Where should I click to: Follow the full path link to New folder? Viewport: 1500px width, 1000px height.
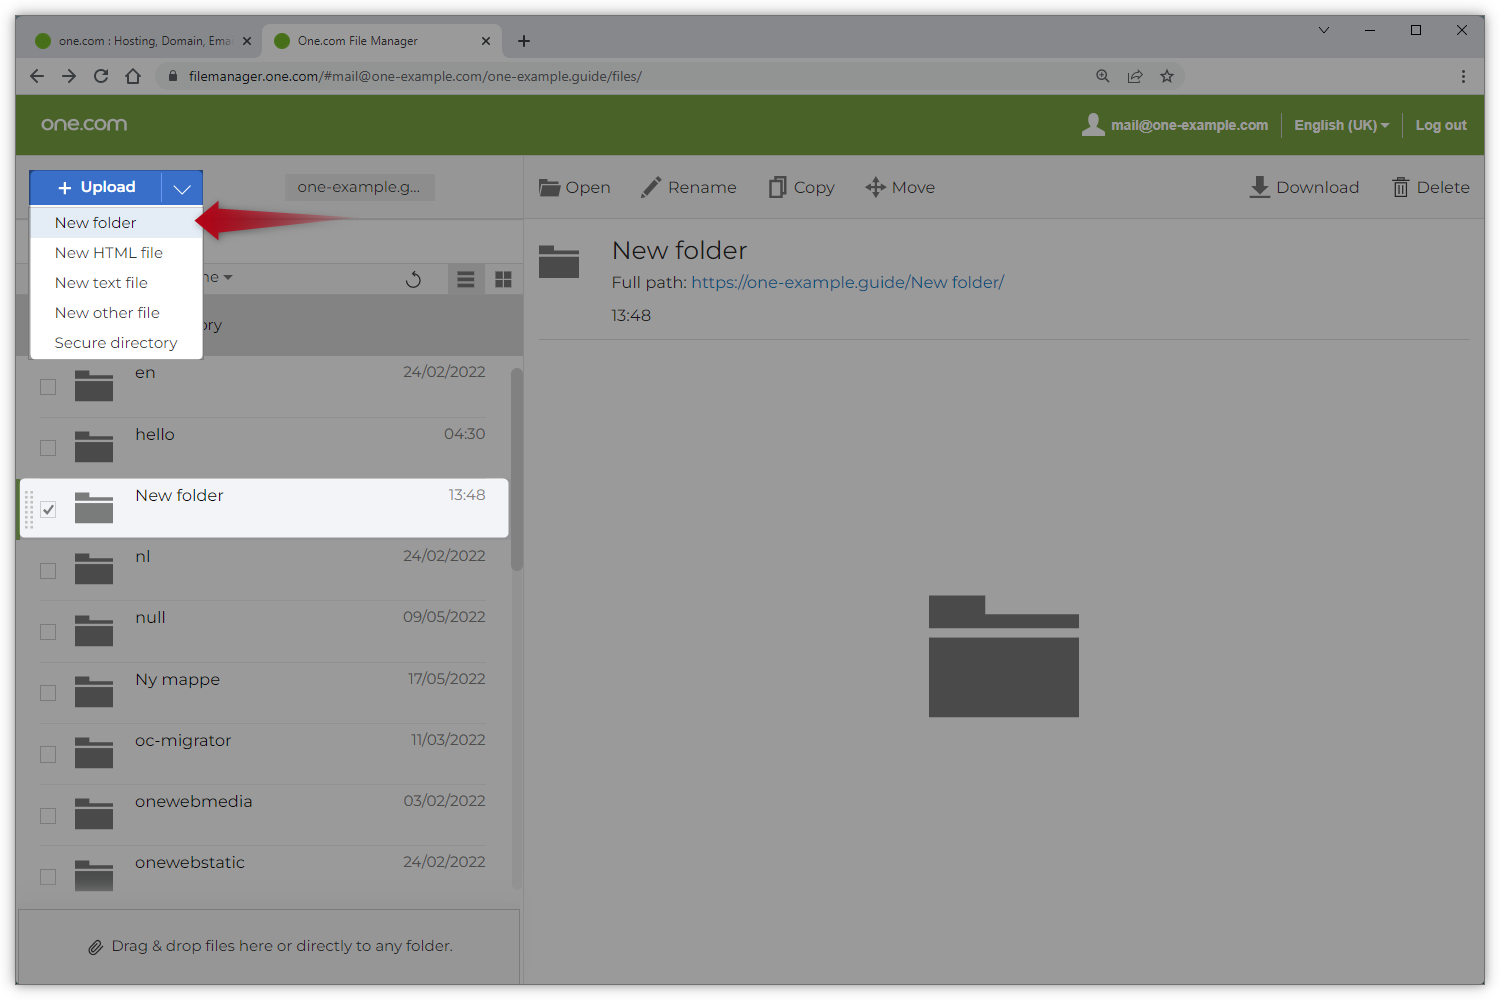pyautogui.click(x=847, y=282)
